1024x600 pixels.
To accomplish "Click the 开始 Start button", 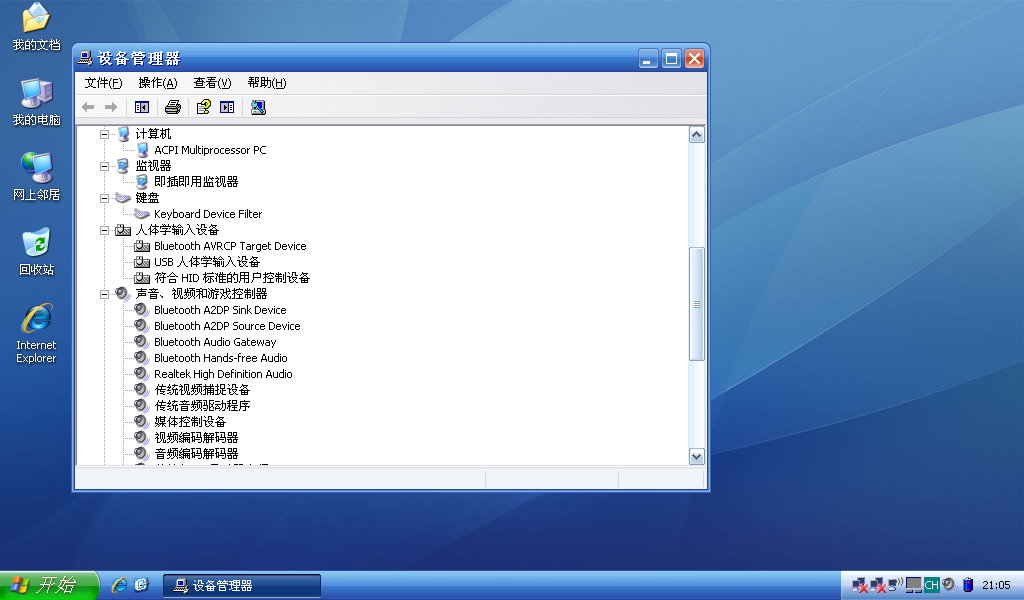I will click(49, 585).
